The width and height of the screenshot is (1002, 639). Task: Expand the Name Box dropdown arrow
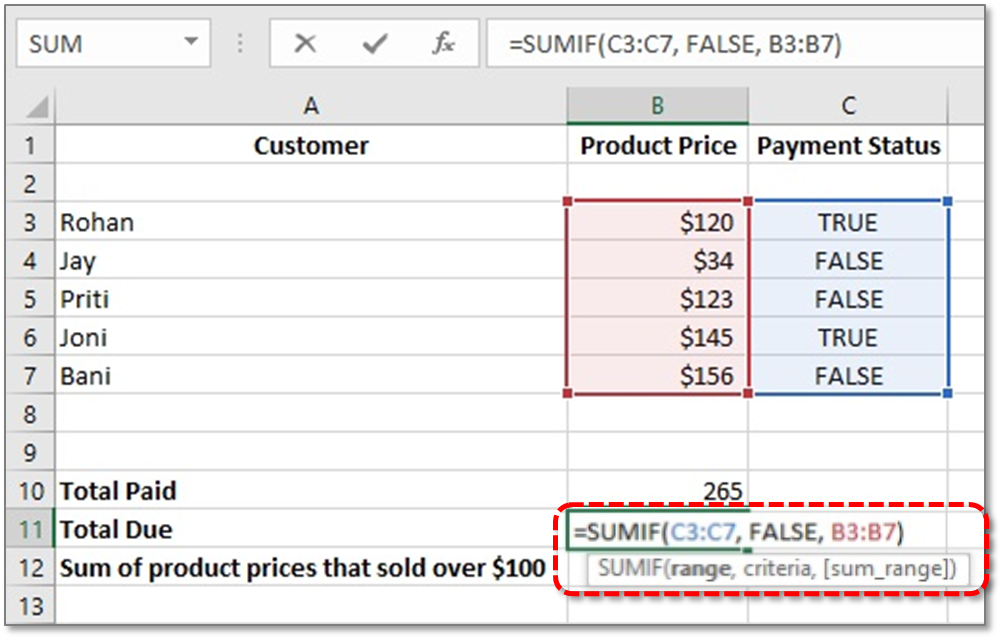coord(190,42)
